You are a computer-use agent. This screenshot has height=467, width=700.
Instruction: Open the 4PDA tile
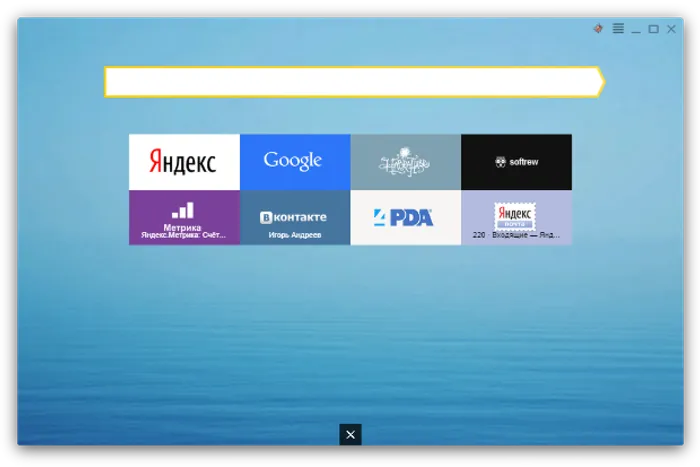(x=406, y=217)
